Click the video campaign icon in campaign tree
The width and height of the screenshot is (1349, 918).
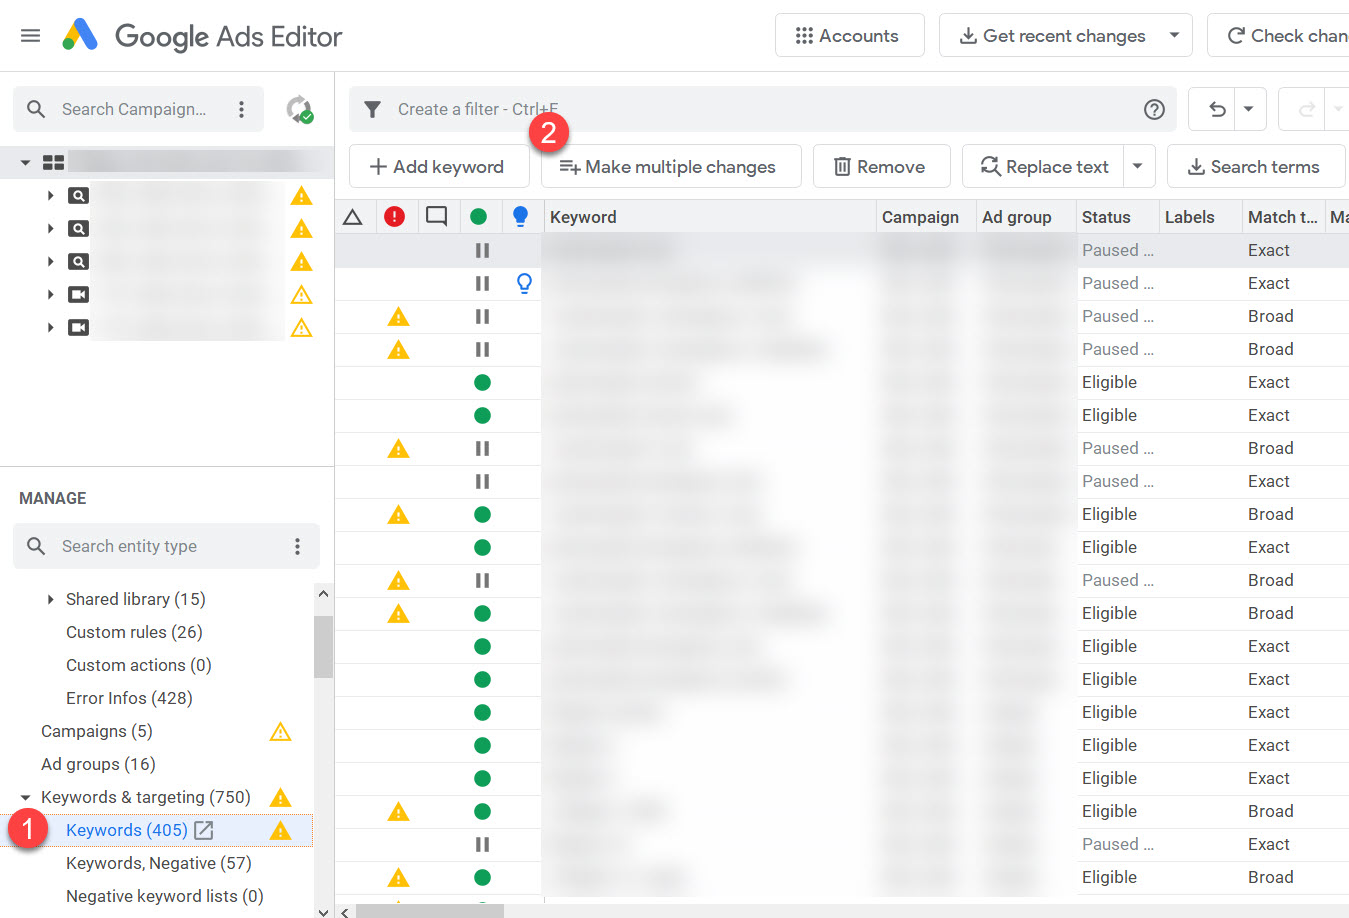coord(78,294)
